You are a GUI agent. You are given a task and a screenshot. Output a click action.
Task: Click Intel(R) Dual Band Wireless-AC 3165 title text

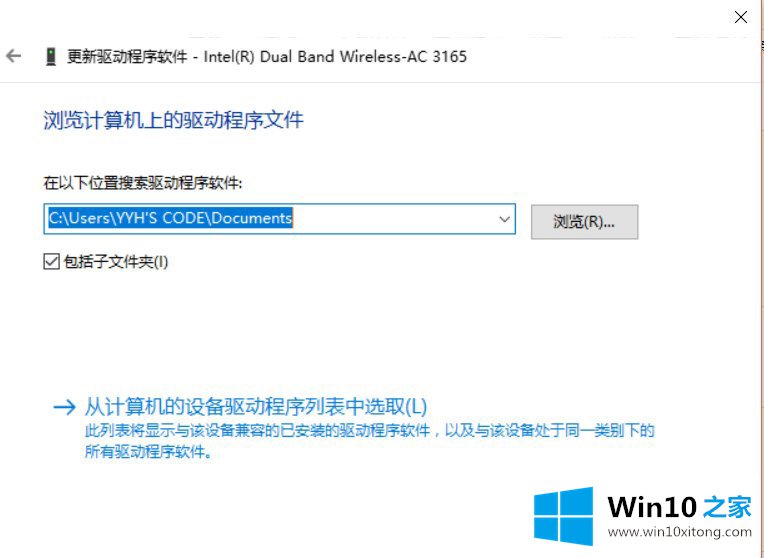[335, 57]
